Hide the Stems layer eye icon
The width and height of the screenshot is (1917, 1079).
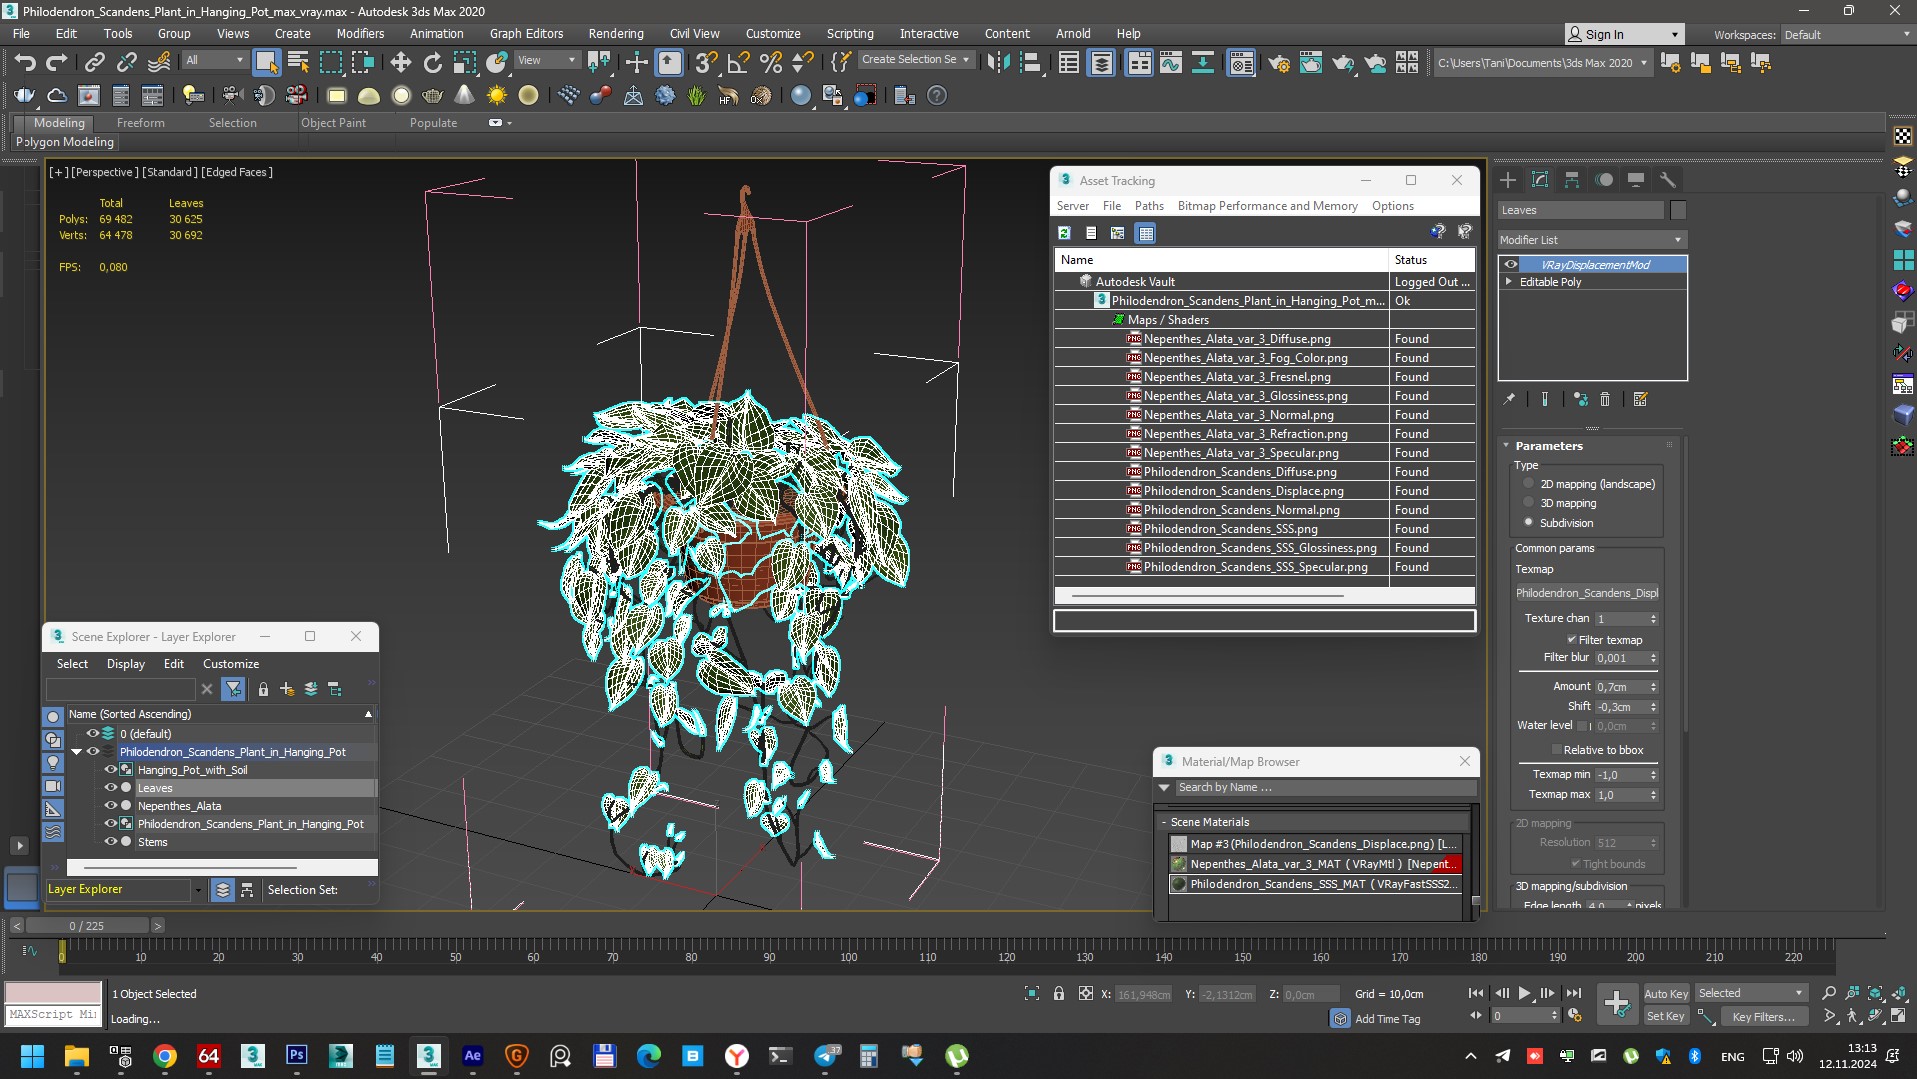tap(111, 842)
